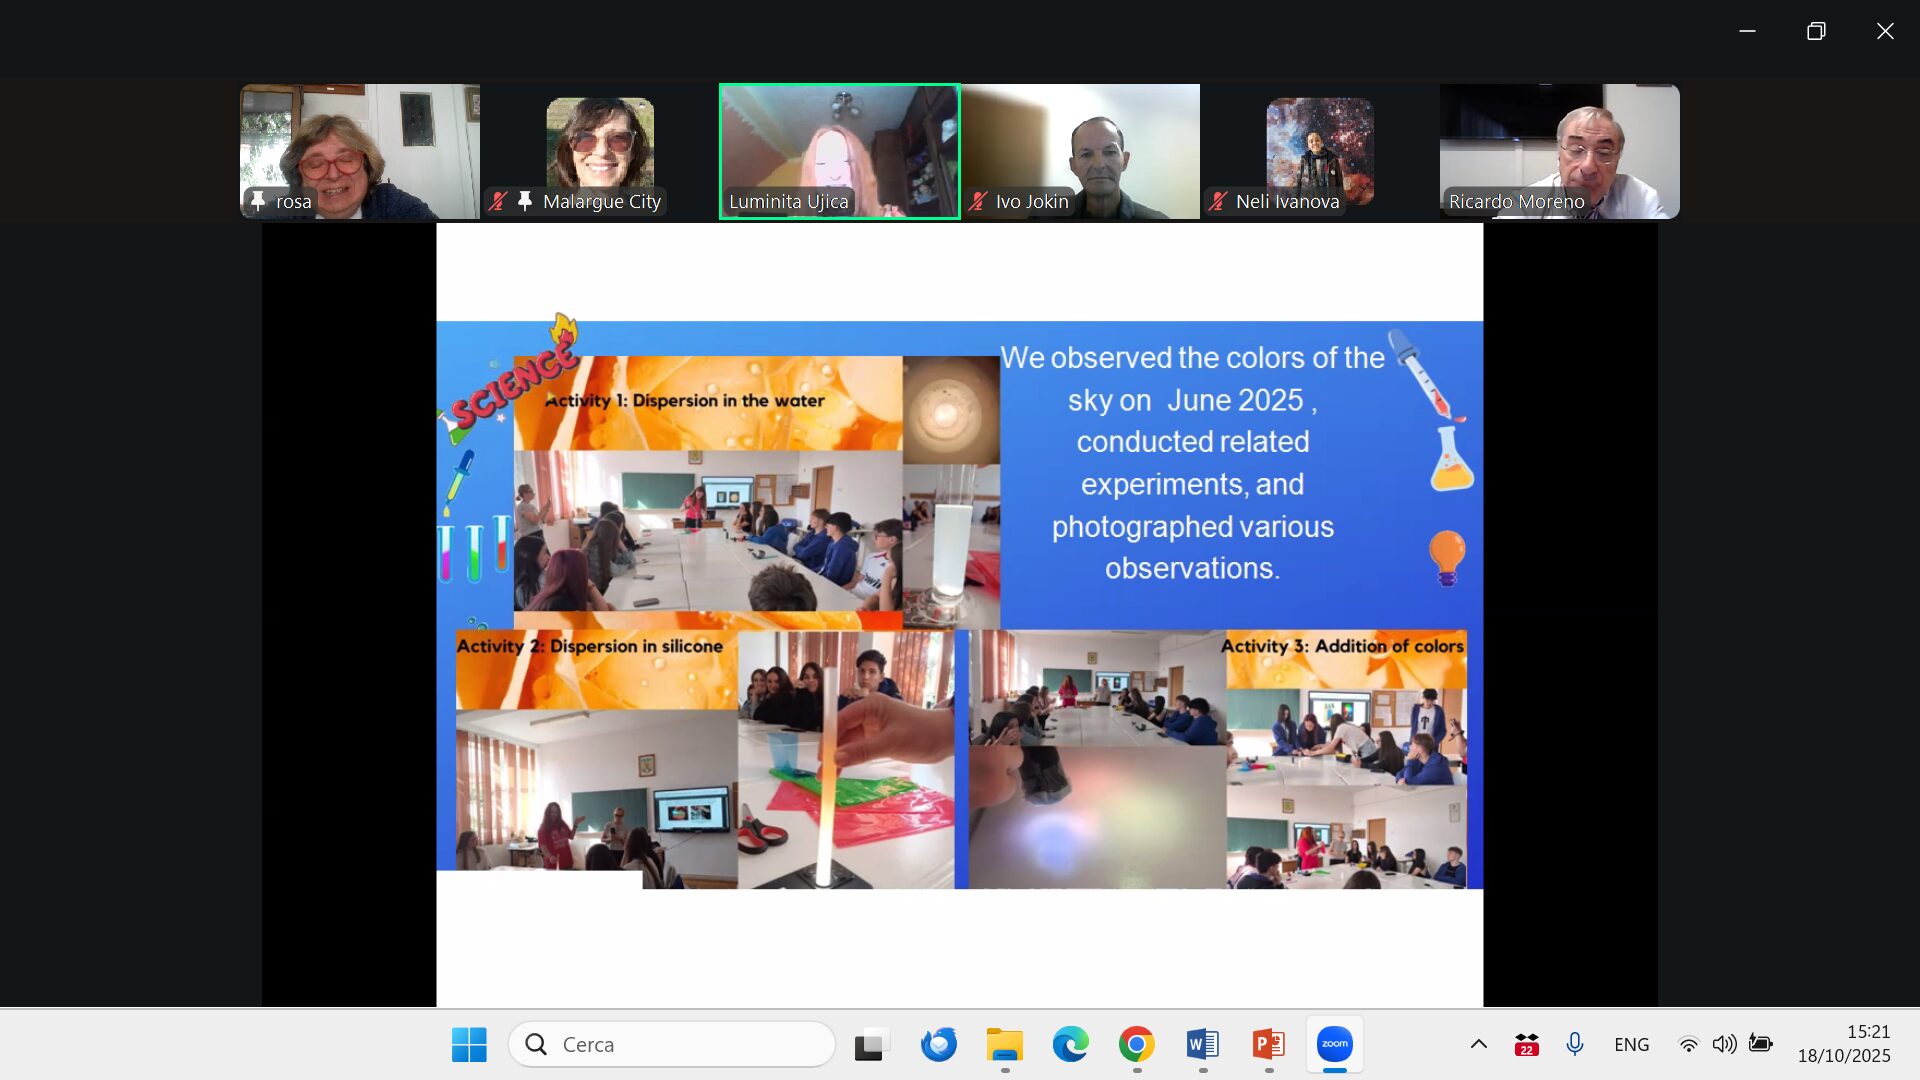Image resolution: width=1920 pixels, height=1080 pixels.
Task: Click Malargue City's muted microphone icon
Action: (498, 201)
